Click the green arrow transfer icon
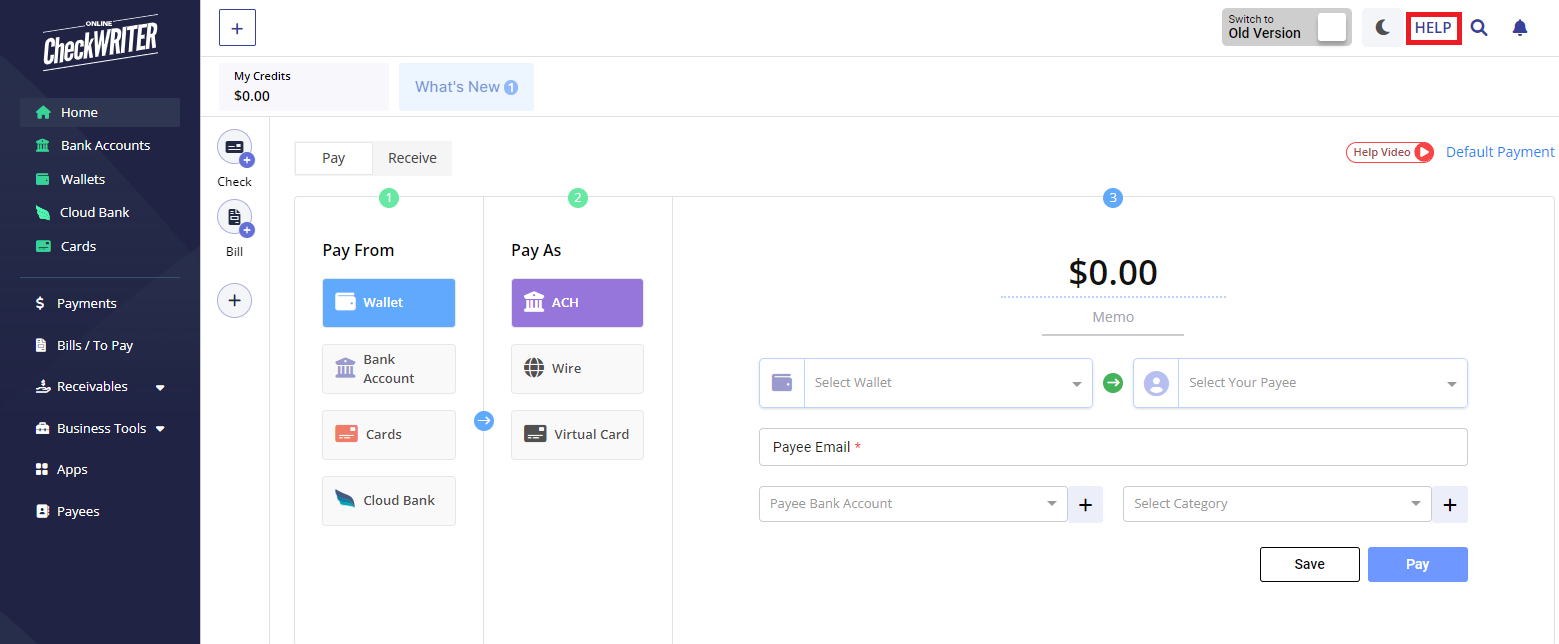Image resolution: width=1559 pixels, height=644 pixels. [1113, 383]
